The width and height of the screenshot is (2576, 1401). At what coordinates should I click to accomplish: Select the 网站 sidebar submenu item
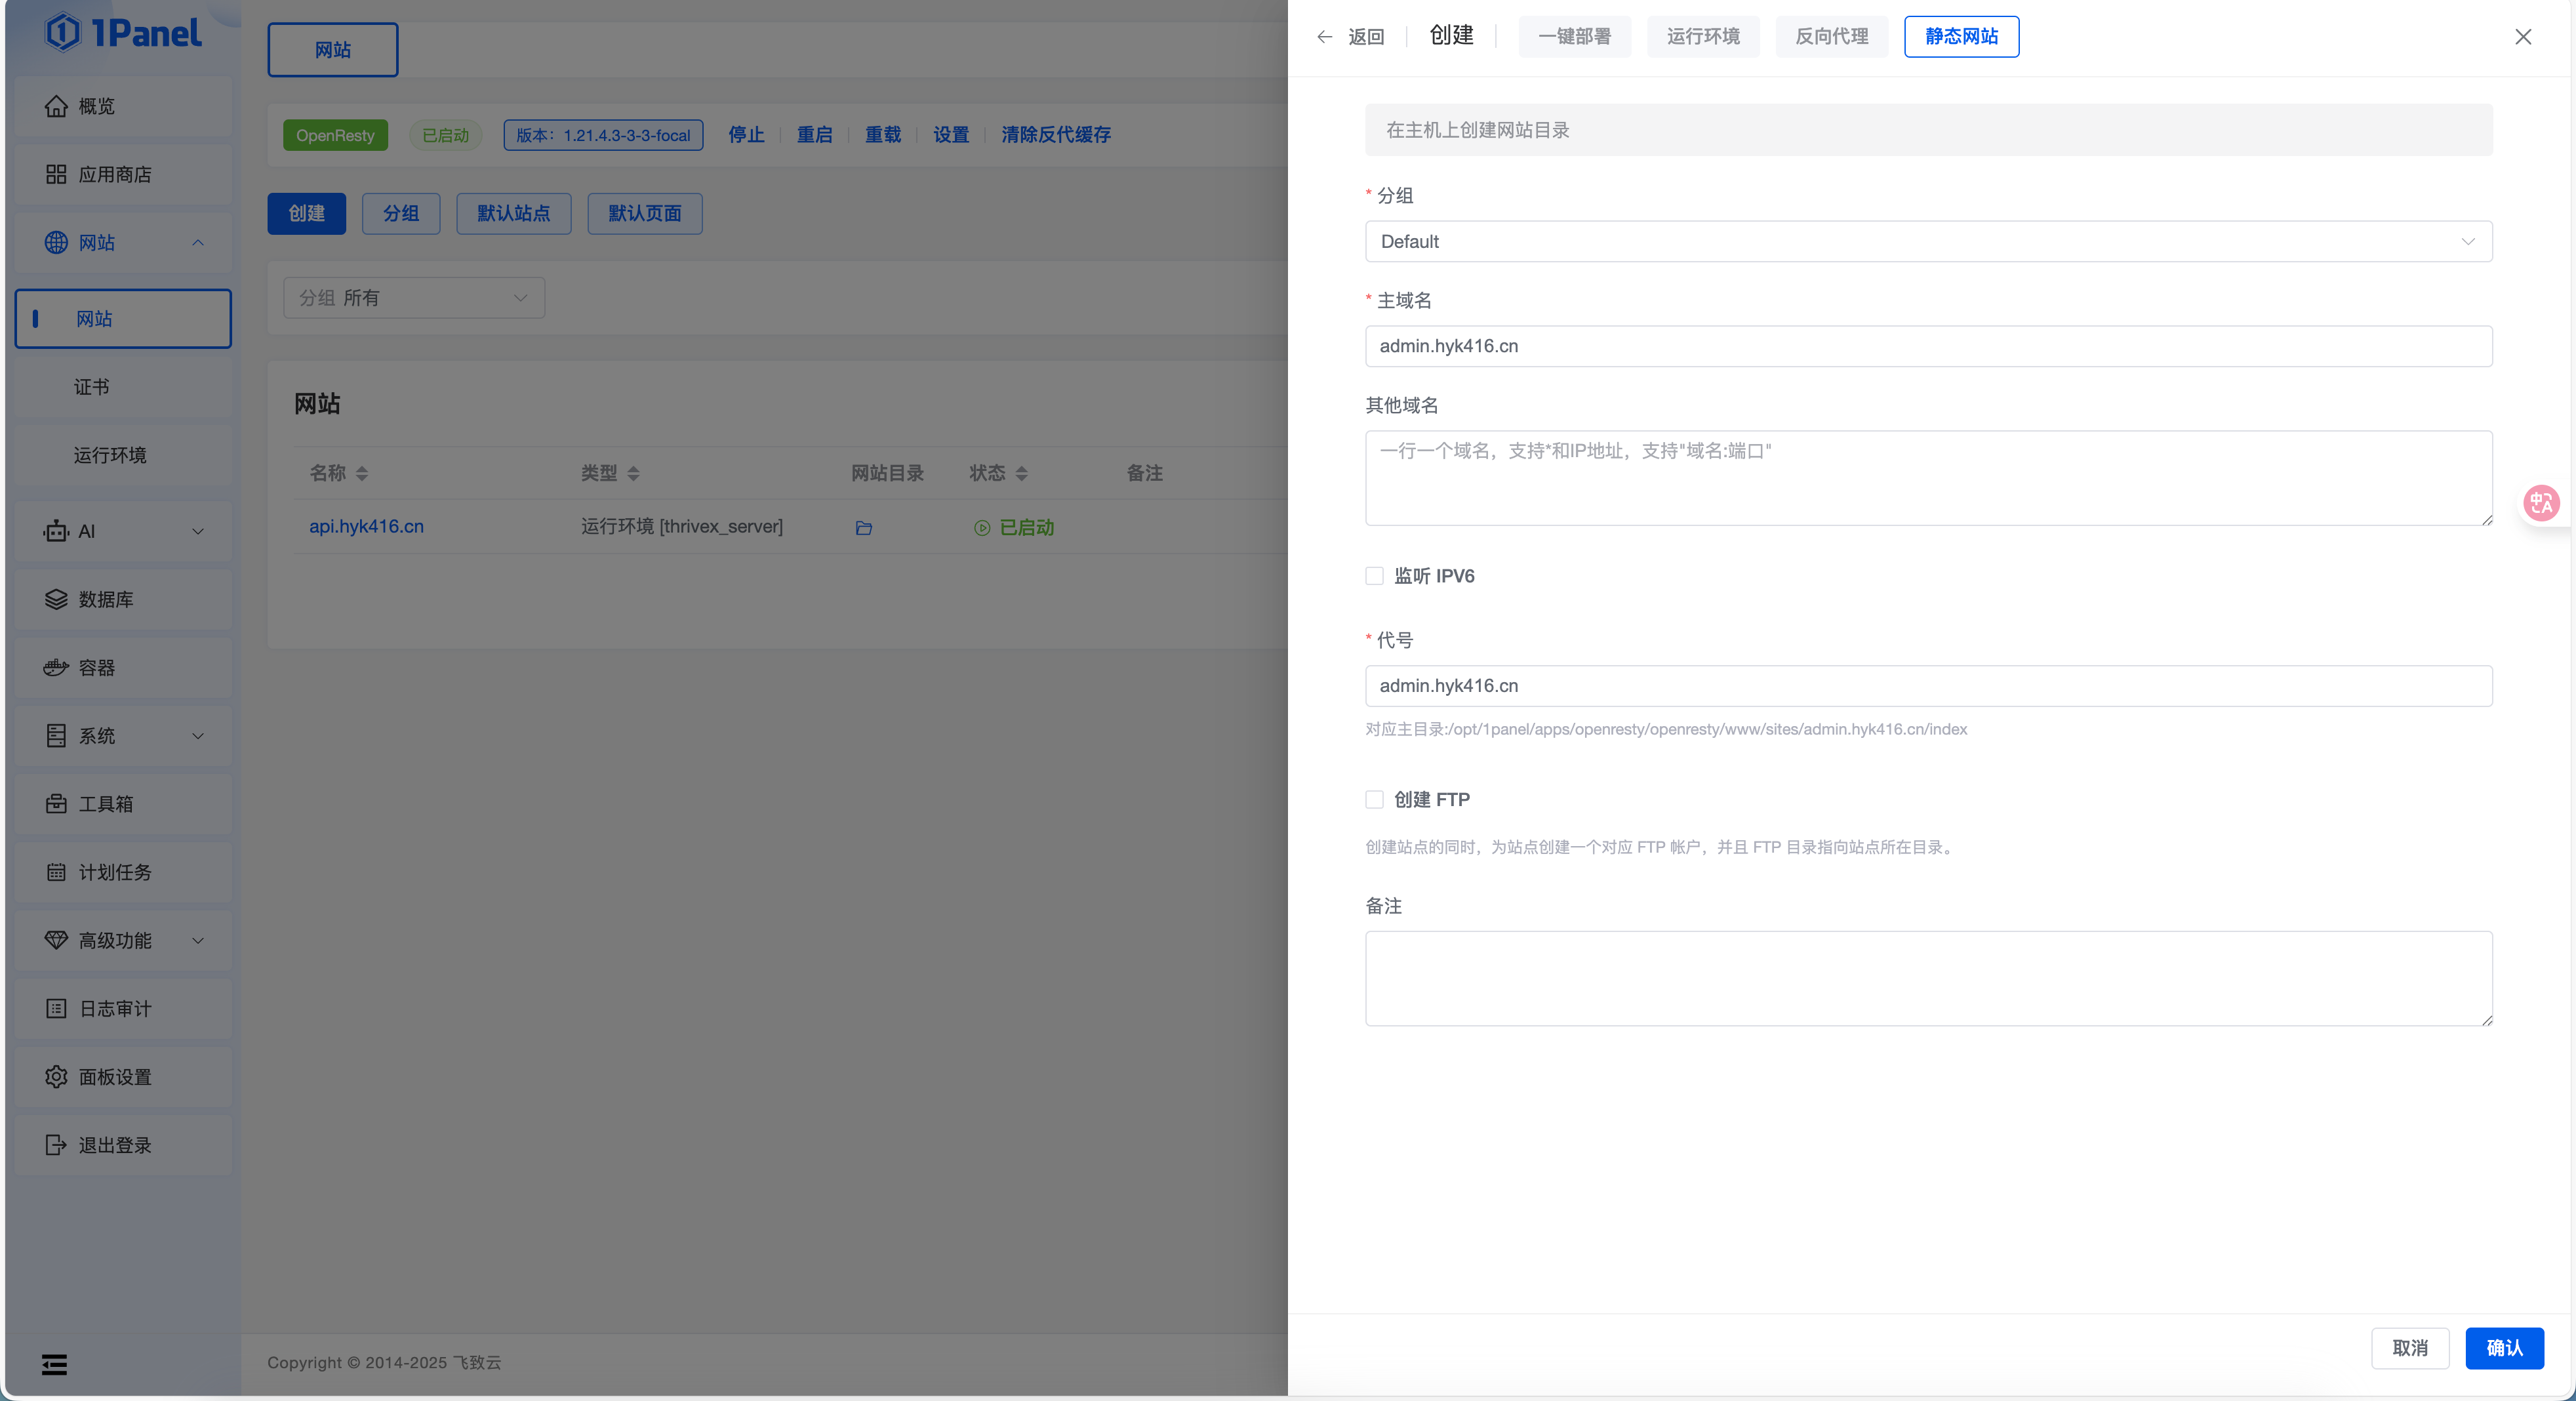point(123,319)
